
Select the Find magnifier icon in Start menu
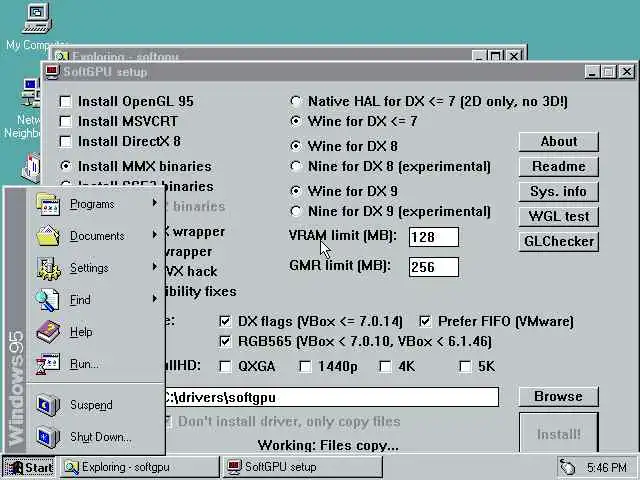[x=47, y=300]
